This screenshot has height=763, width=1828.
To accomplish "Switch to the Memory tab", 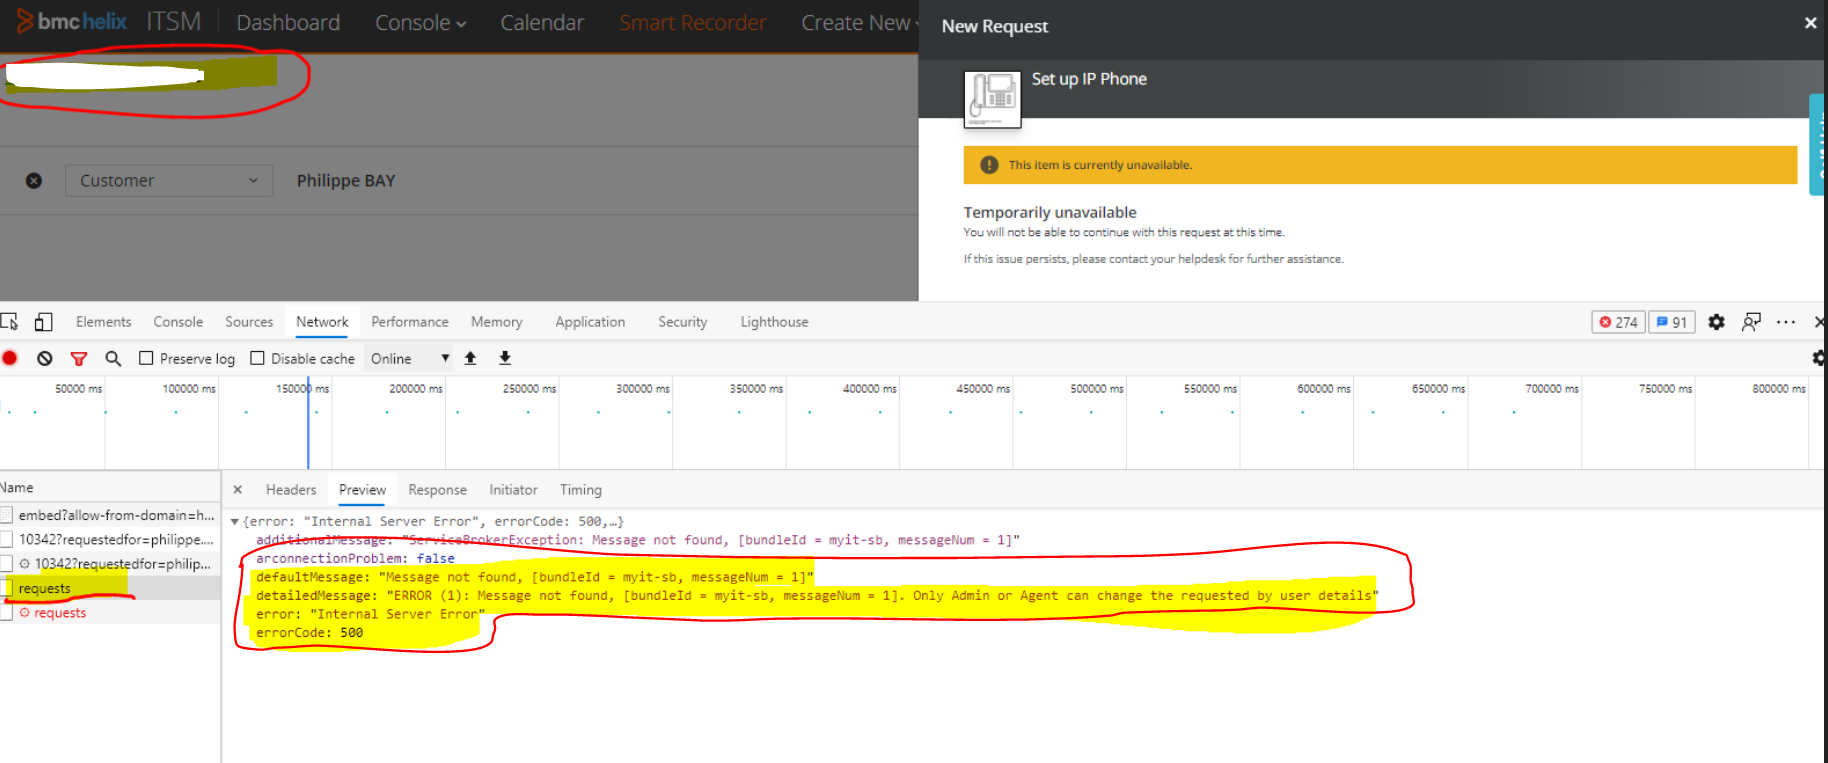I will point(497,322).
